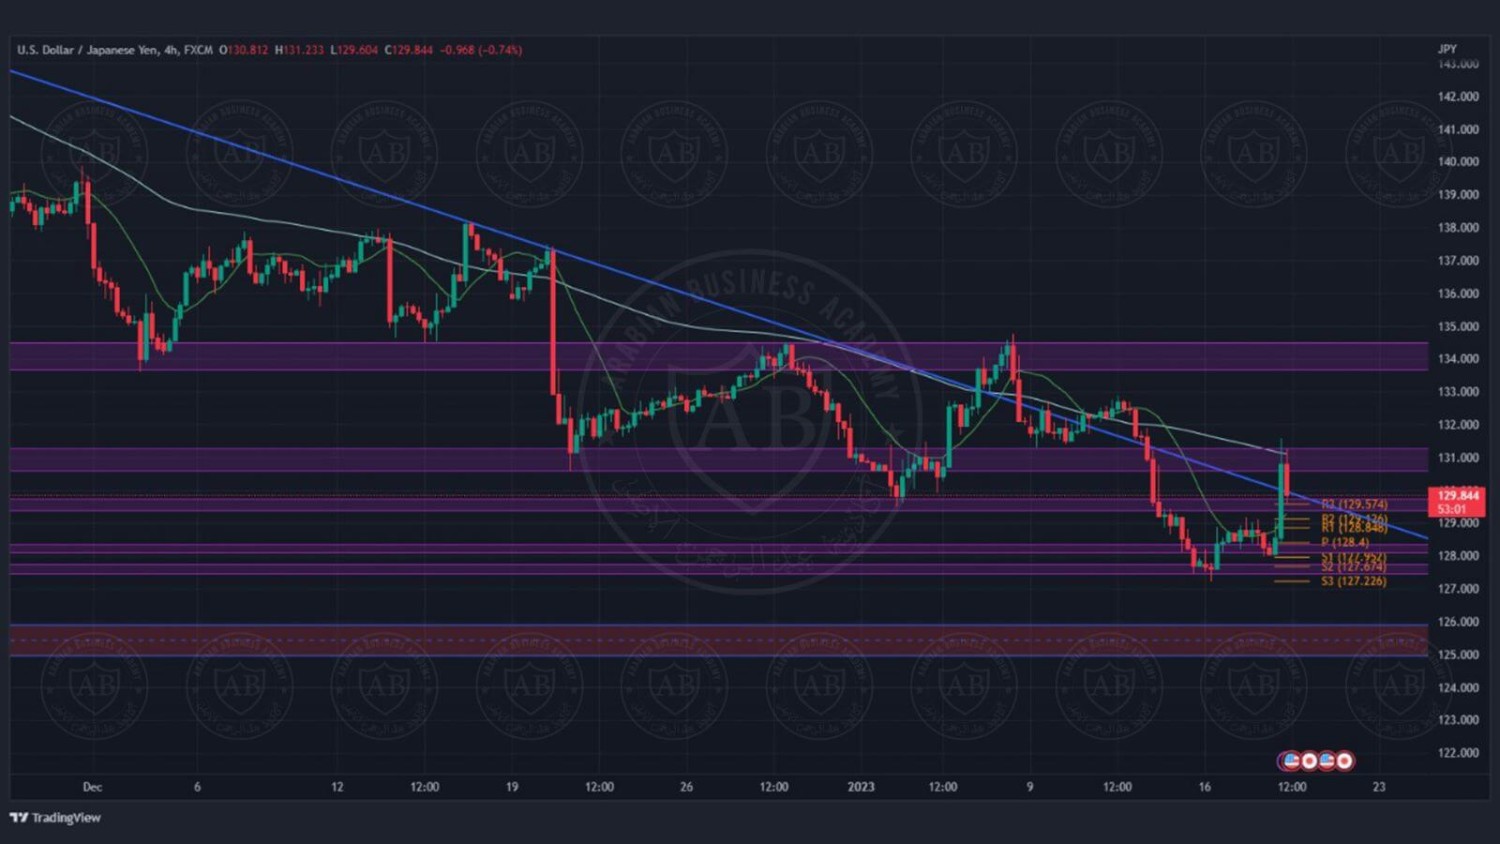Click the 142.000 price axis label
Image resolution: width=1500 pixels, height=844 pixels.
pos(1458,97)
